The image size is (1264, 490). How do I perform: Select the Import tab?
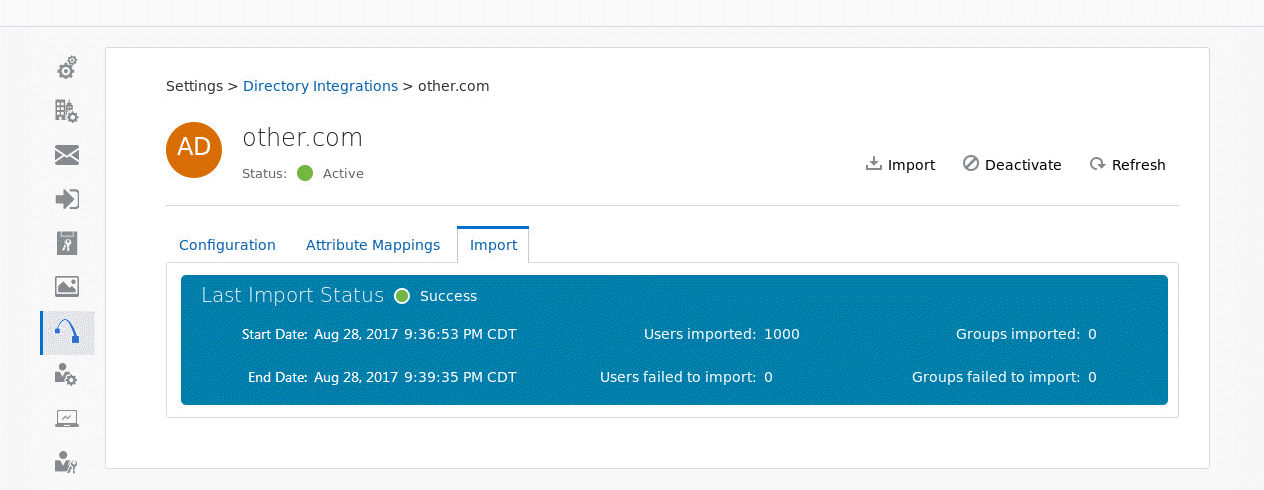pos(493,245)
